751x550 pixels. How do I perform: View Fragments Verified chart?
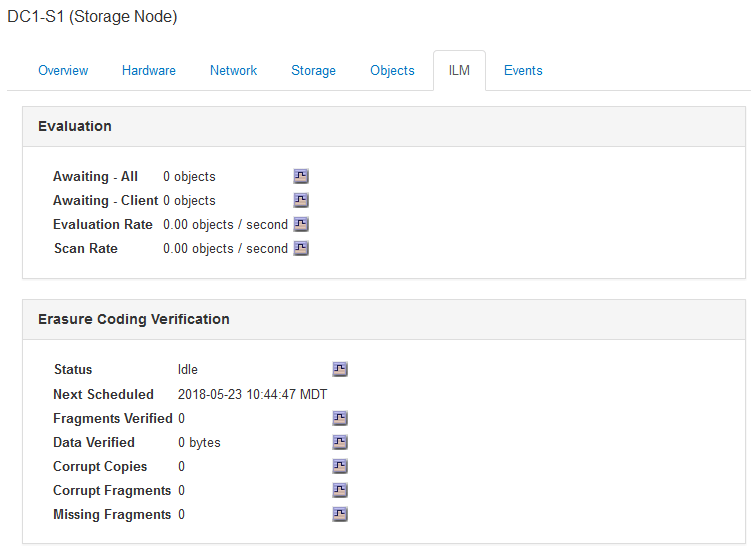[x=340, y=418]
